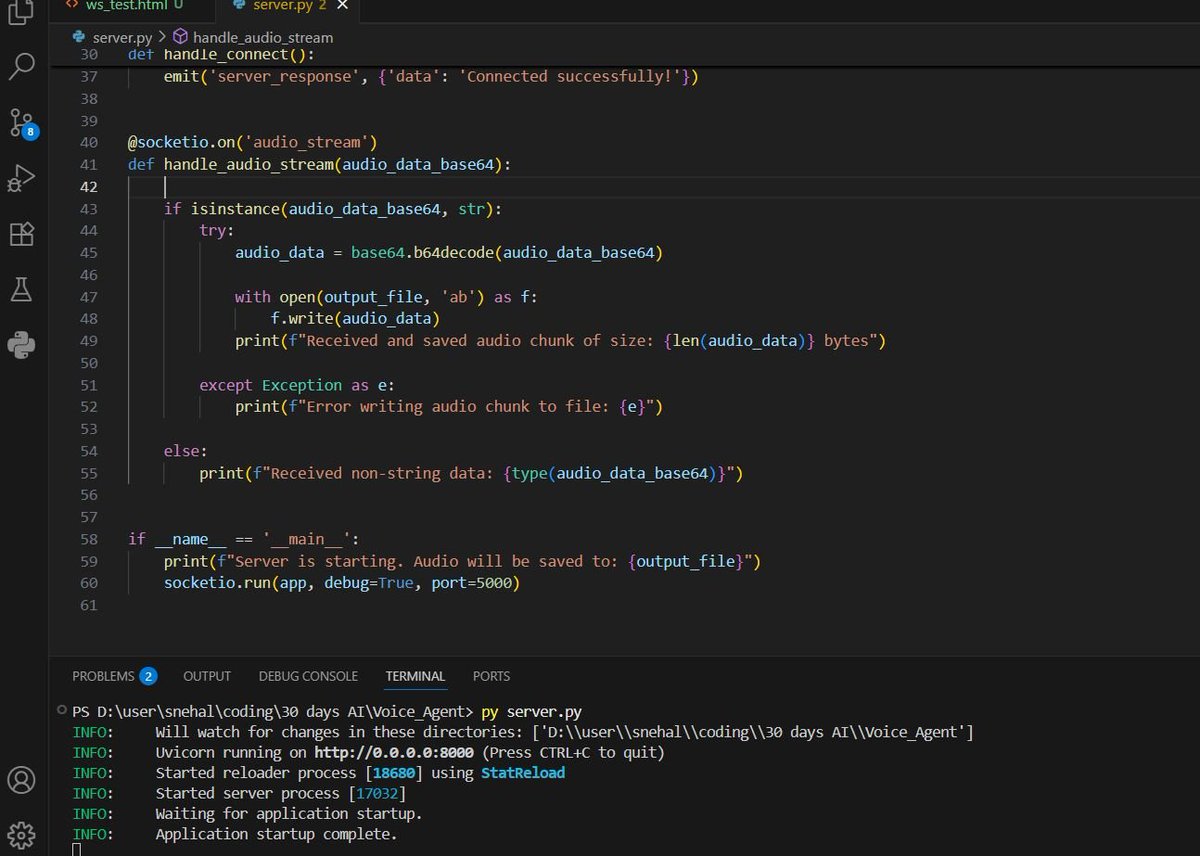
Task: Open the Accounts menu
Action: pyautogui.click(x=21, y=780)
